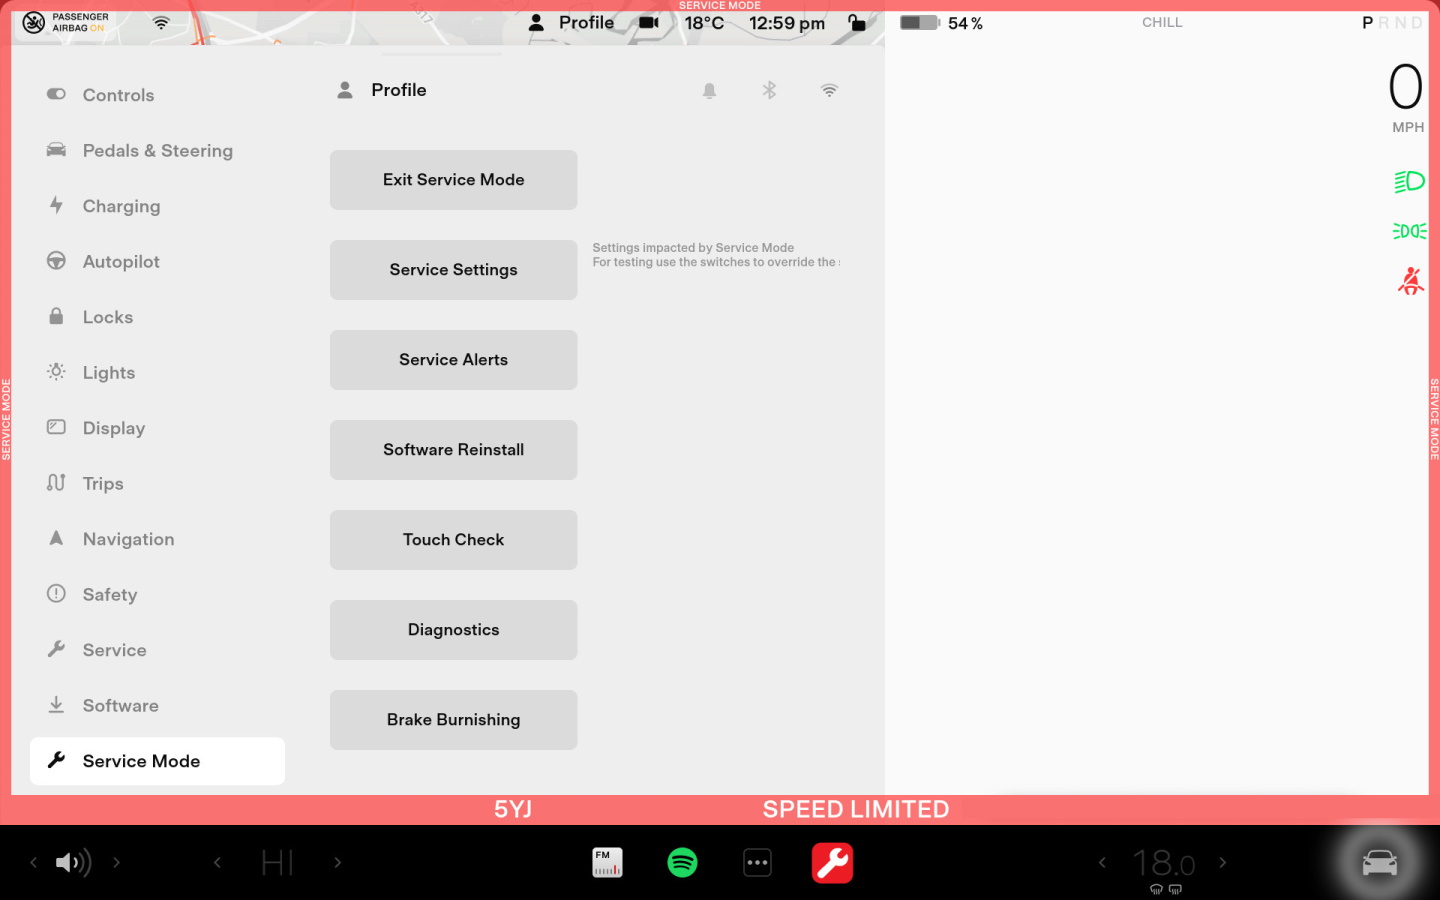Select Autopilot in the sidebar
This screenshot has width=1440, height=900.
click(x=121, y=262)
